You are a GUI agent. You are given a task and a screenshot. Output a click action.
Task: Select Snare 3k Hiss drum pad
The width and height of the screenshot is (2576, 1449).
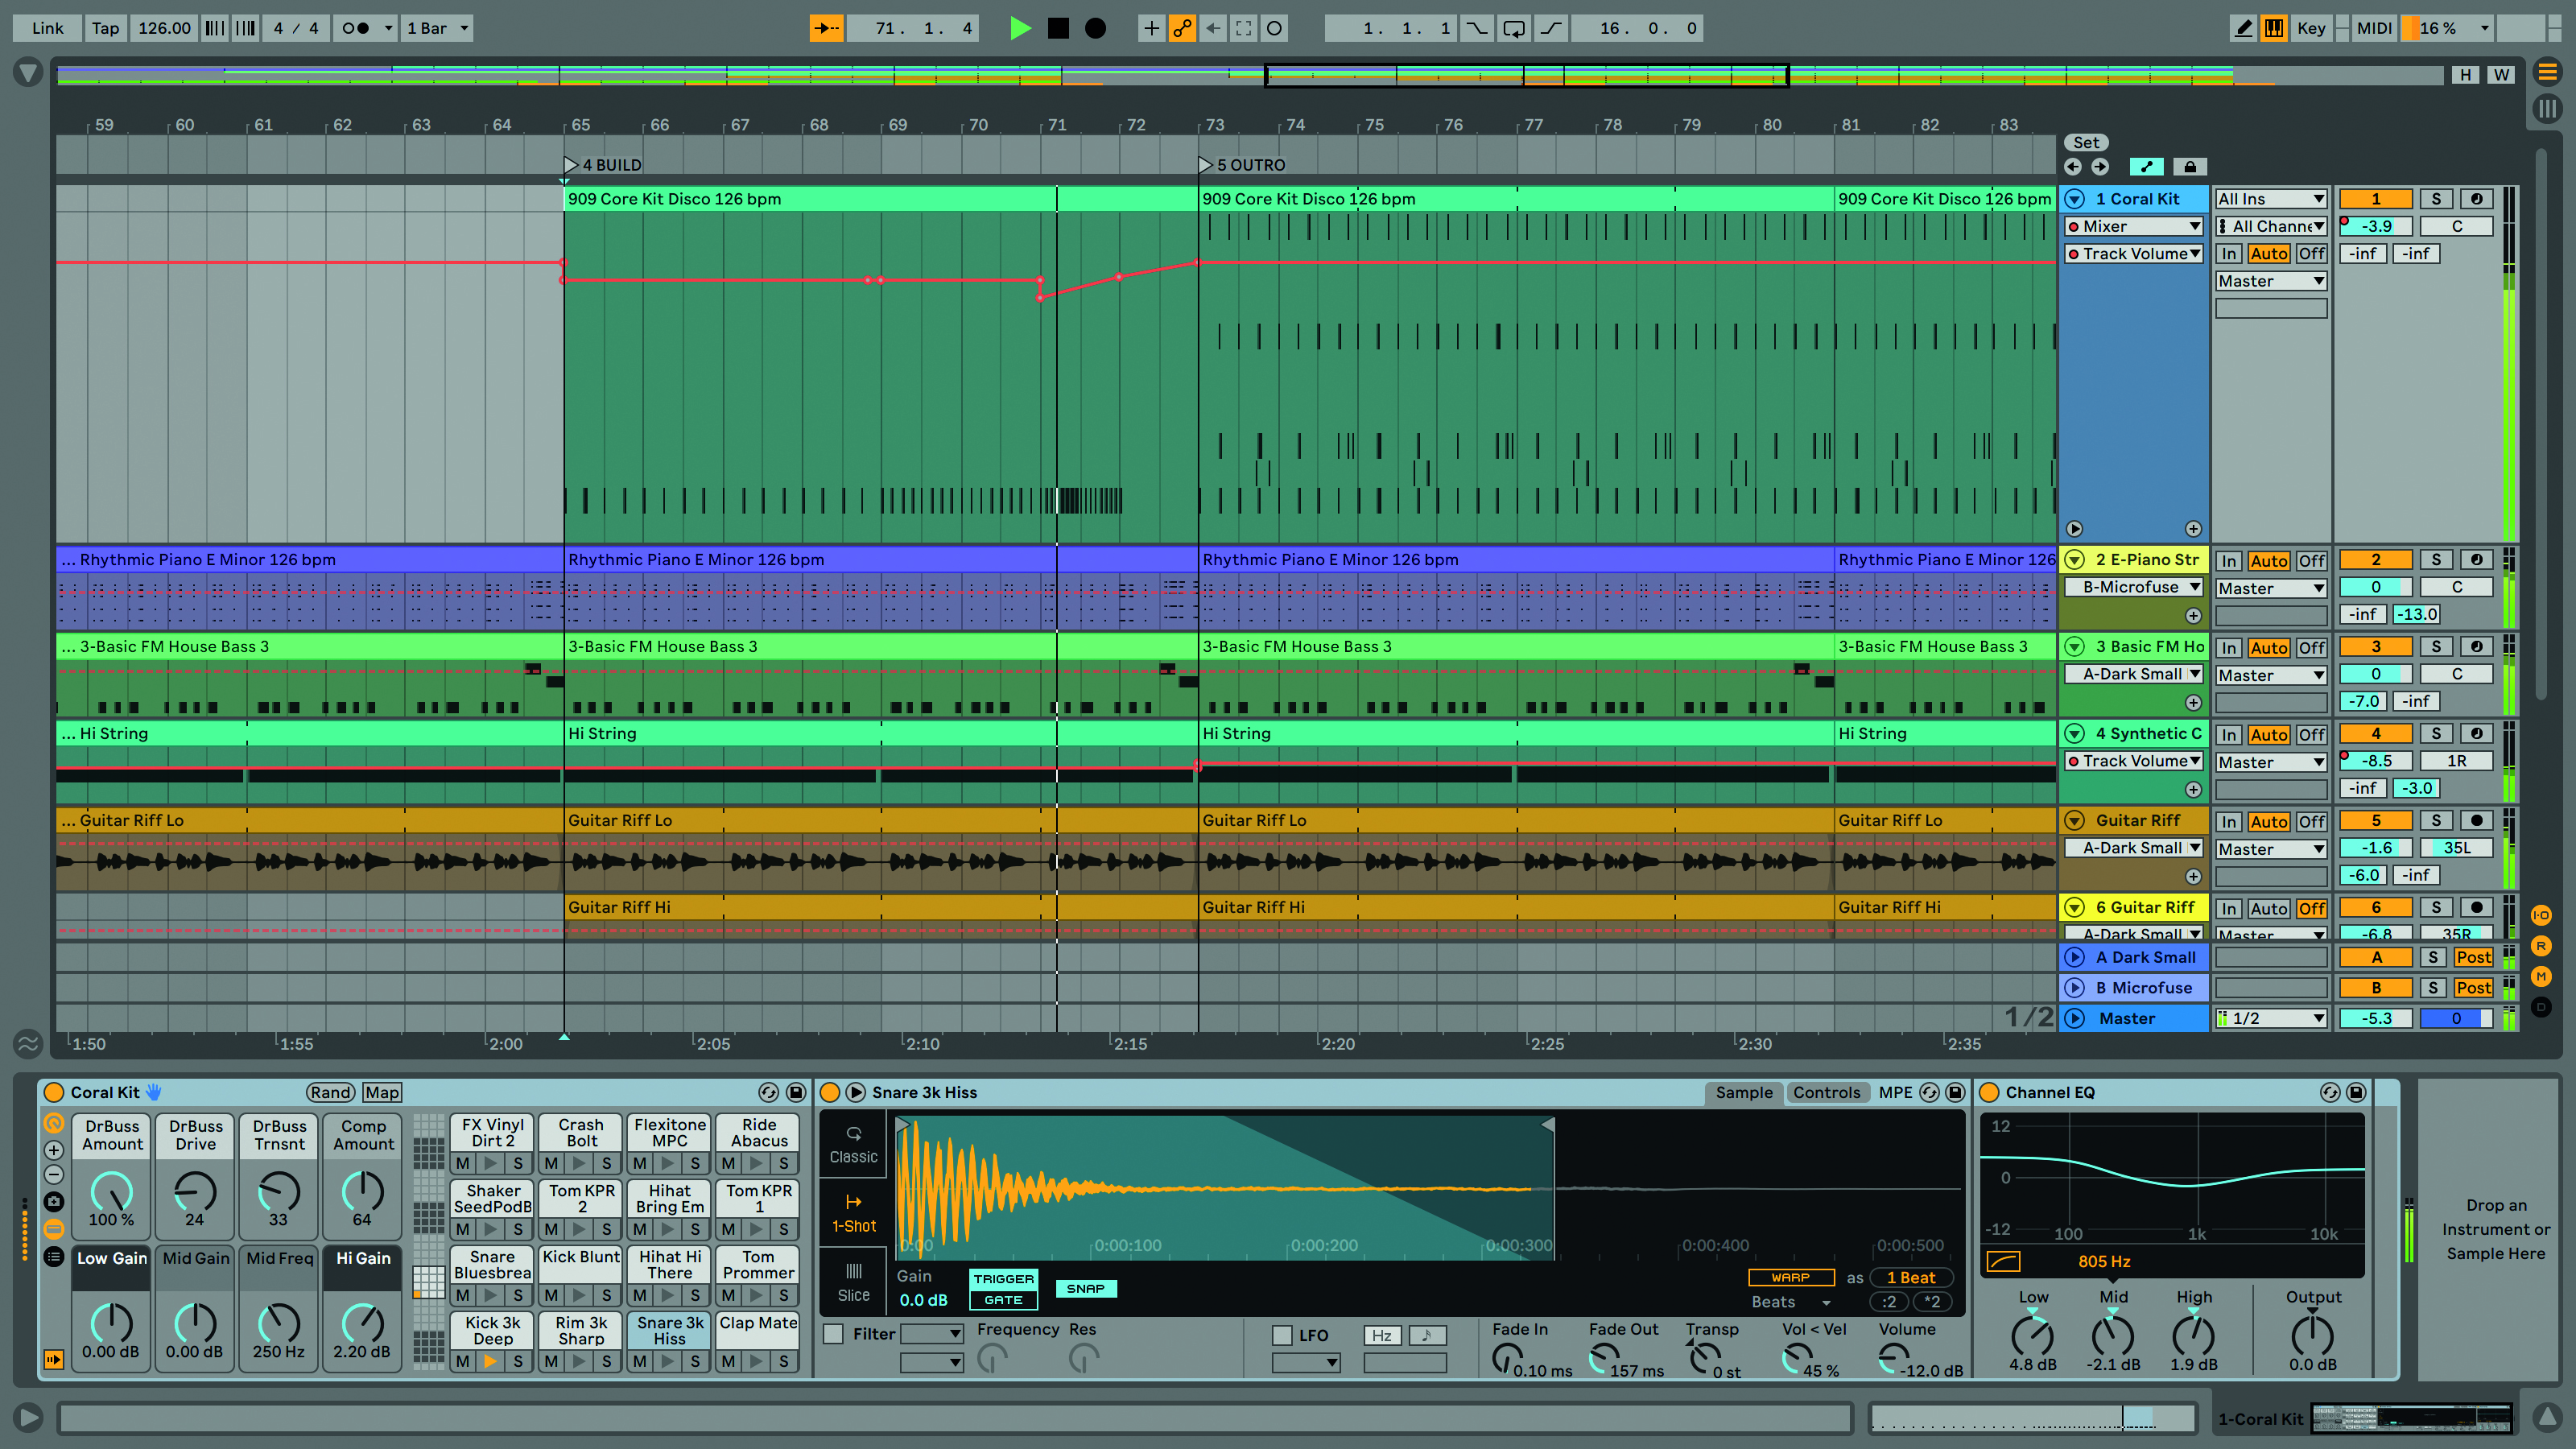coord(669,1330)
